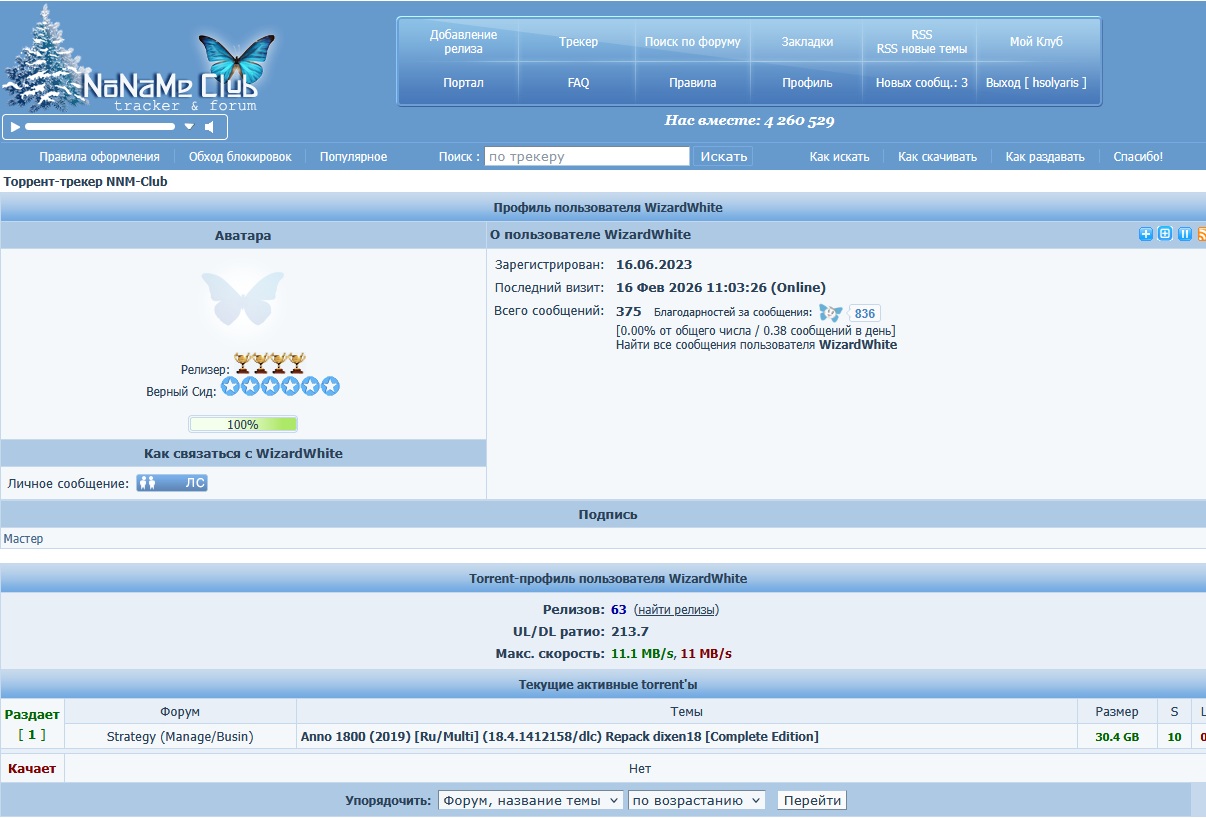Open the orange RSS feed icon
The image size is (1206, 818).
click(1202, 234)
